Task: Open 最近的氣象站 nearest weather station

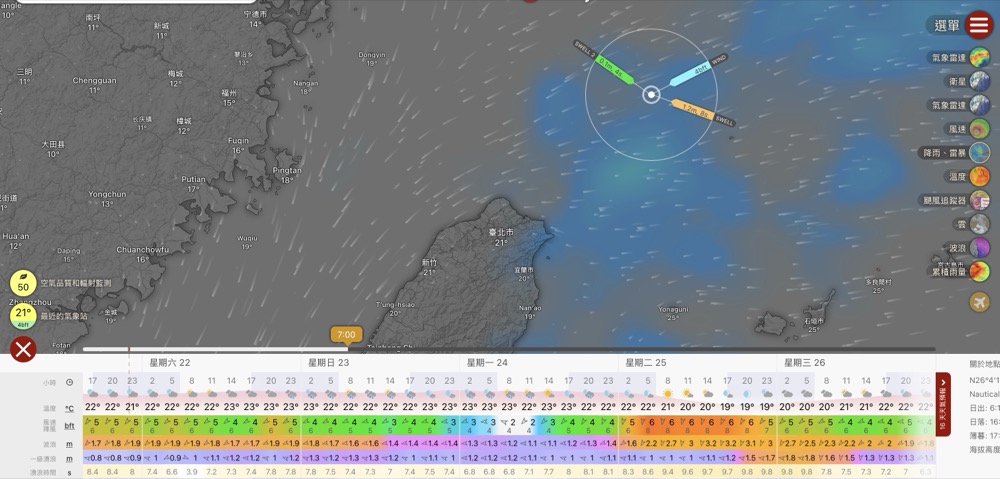Action: 23,316
